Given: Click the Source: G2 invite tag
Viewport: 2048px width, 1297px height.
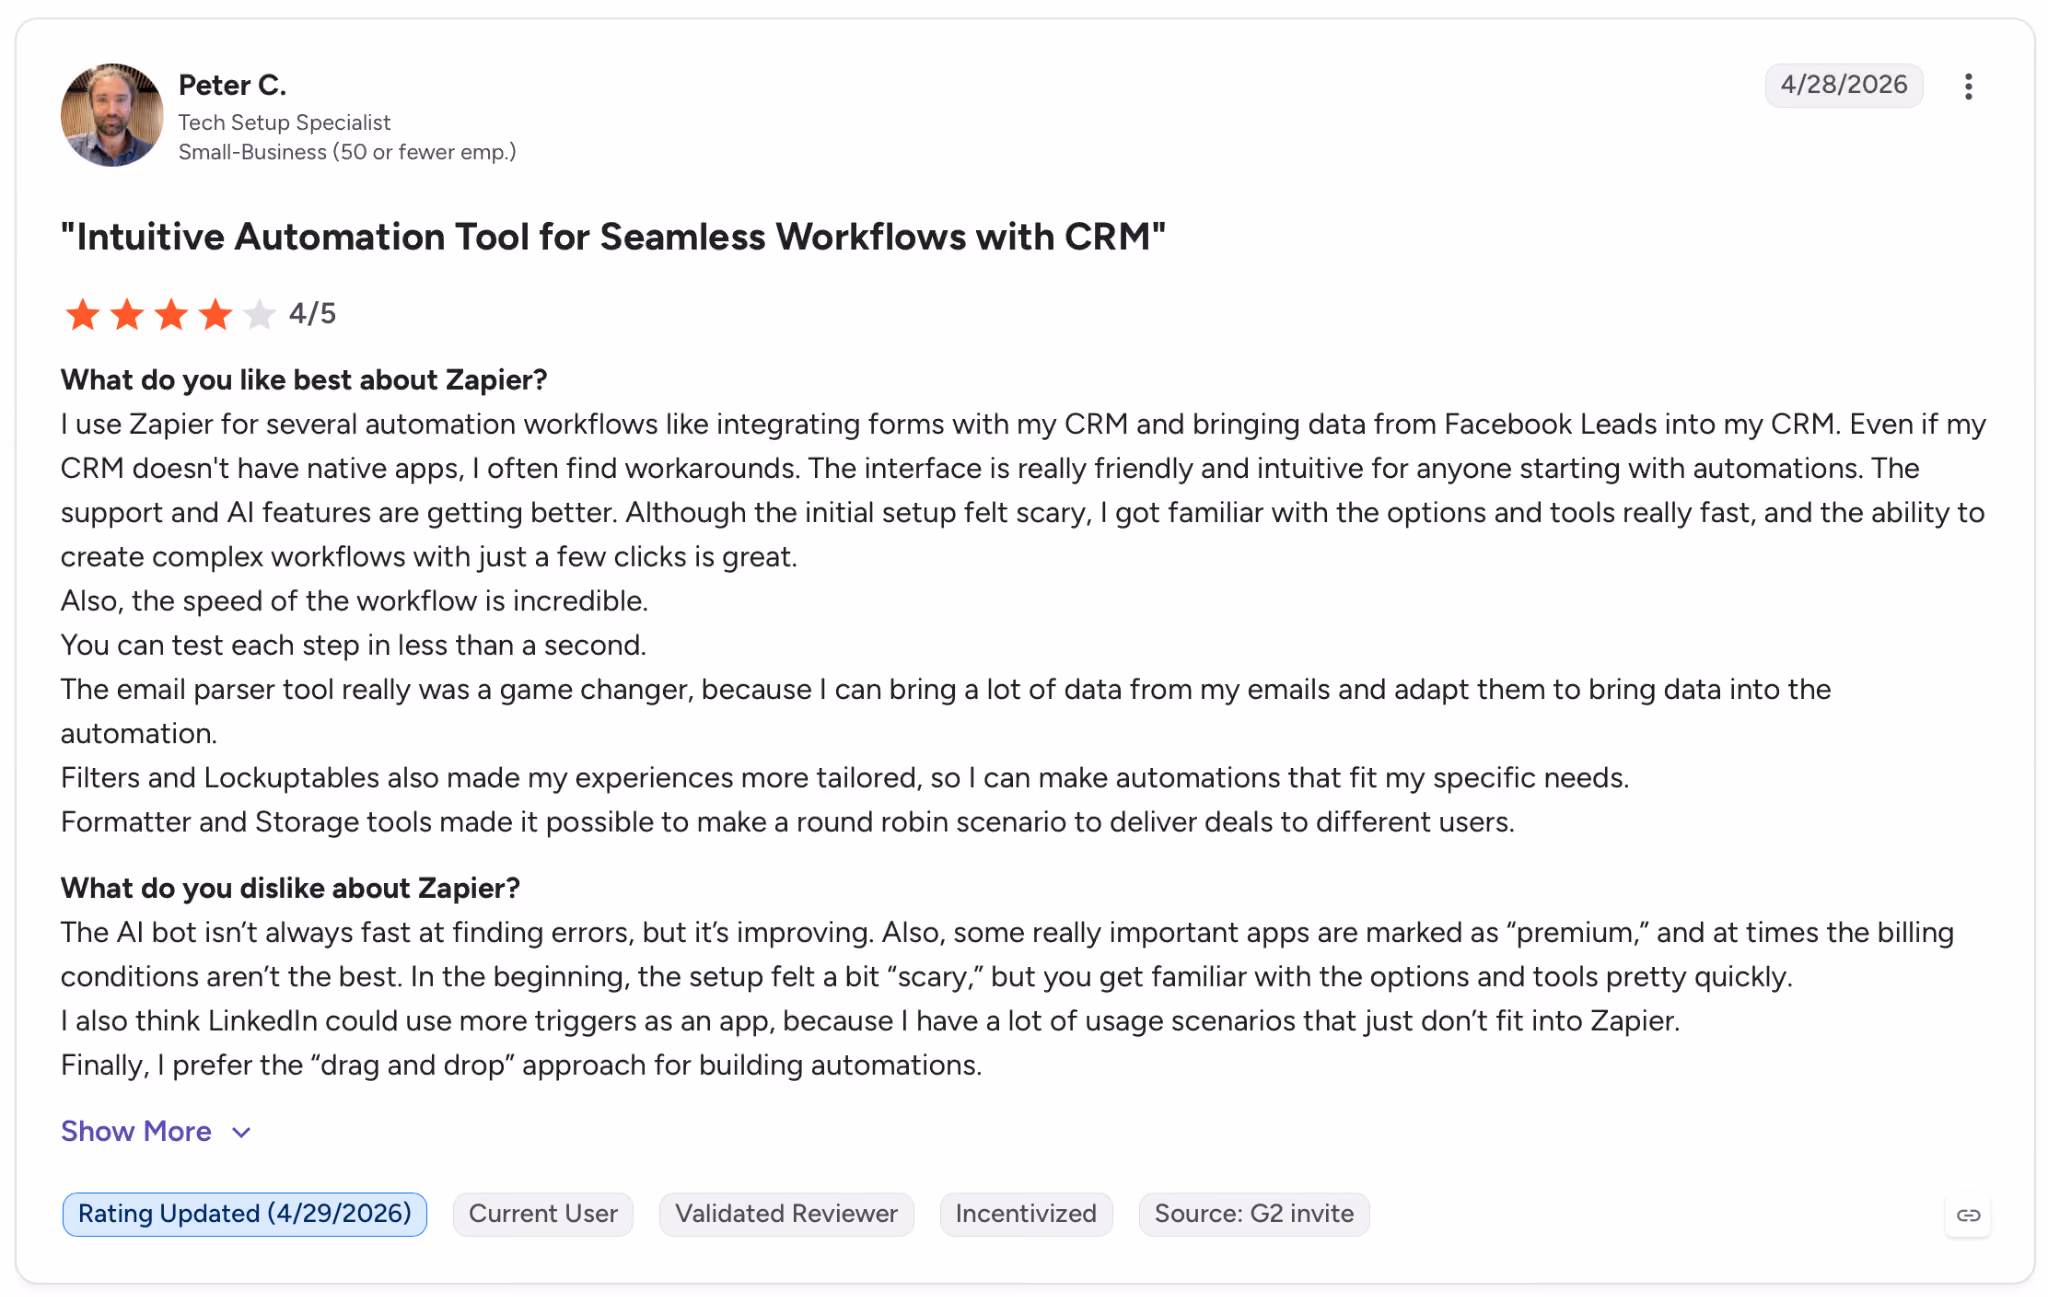Looking at the screenshot, I should click(1254, 1214).
